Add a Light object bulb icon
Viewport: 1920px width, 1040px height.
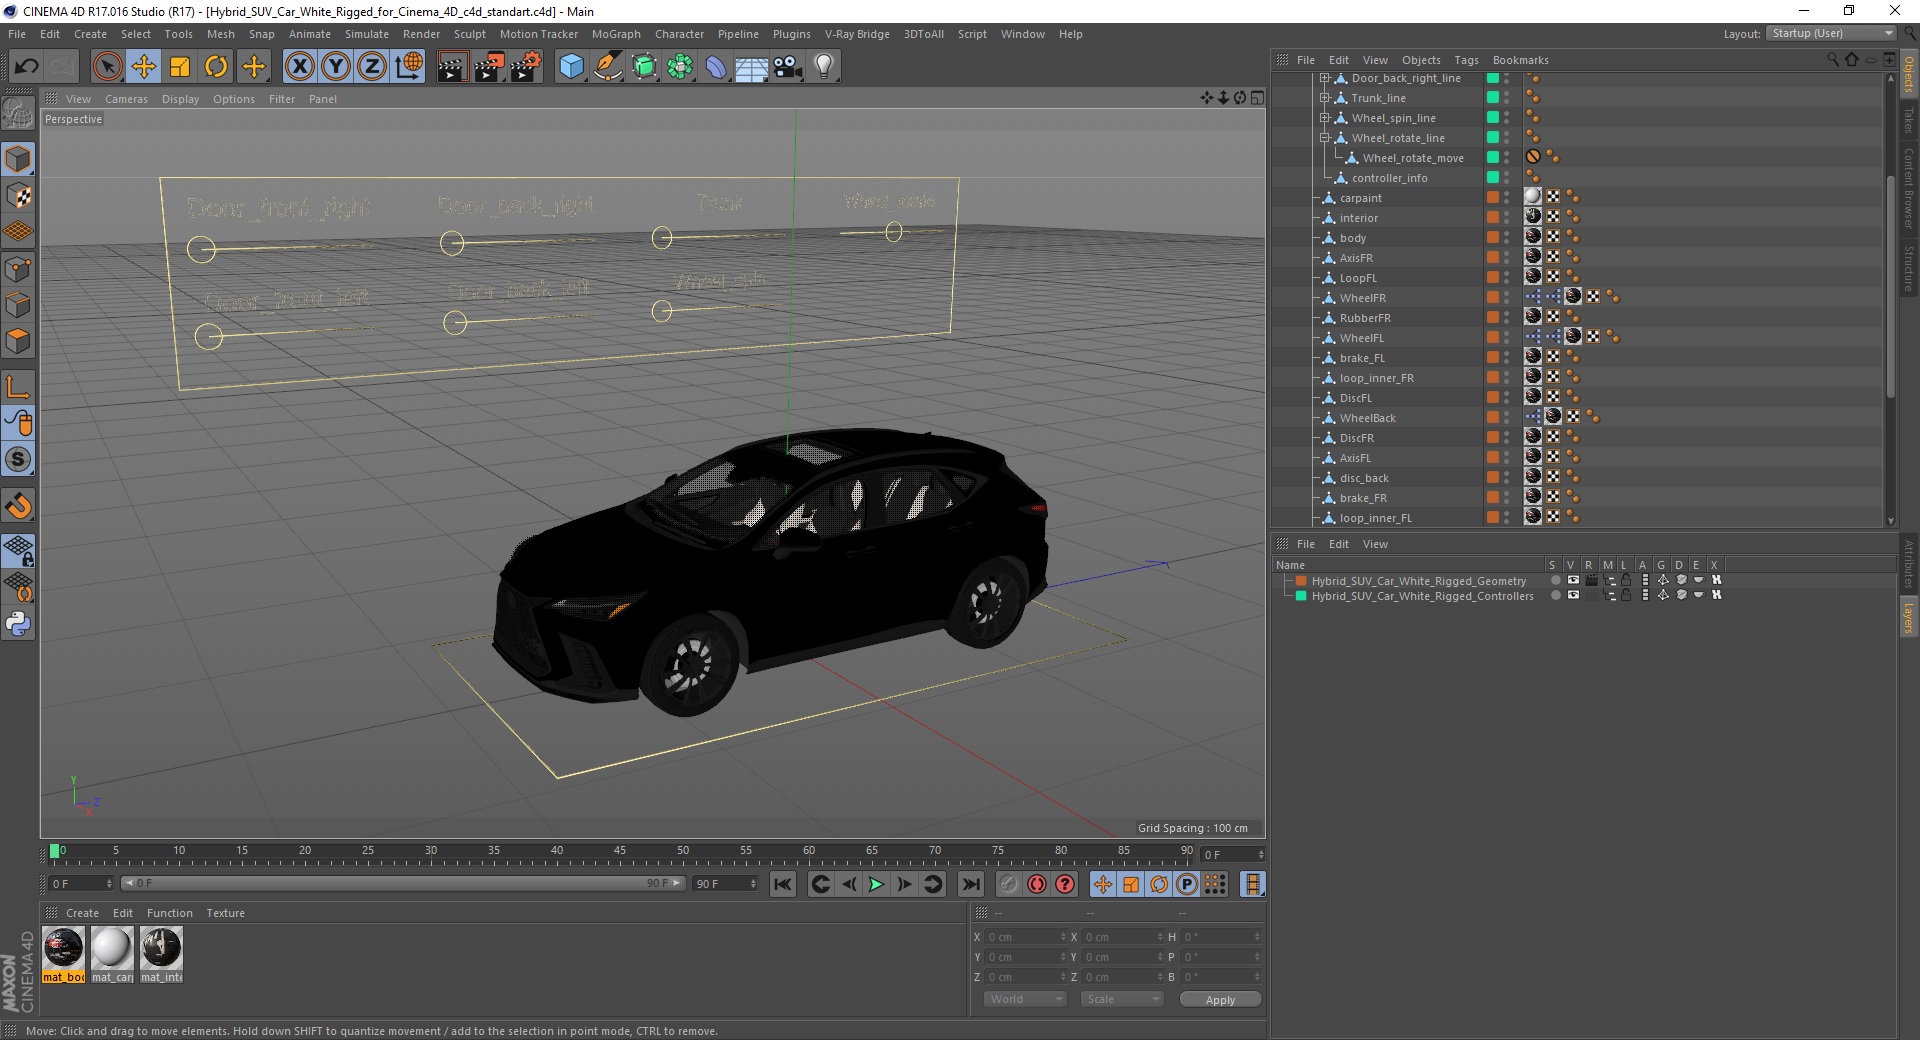(824, 67)
